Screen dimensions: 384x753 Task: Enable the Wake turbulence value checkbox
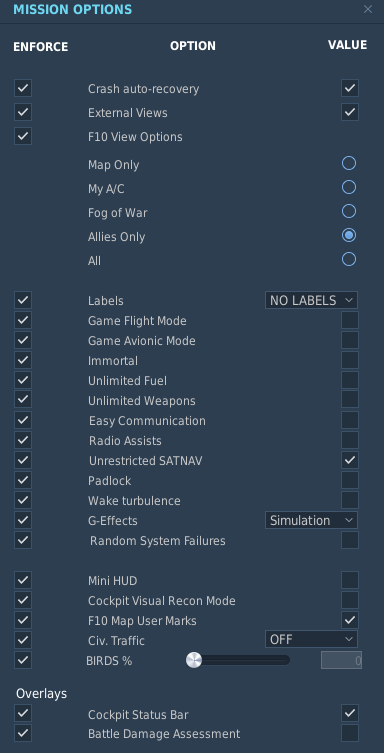pos(350,500)
